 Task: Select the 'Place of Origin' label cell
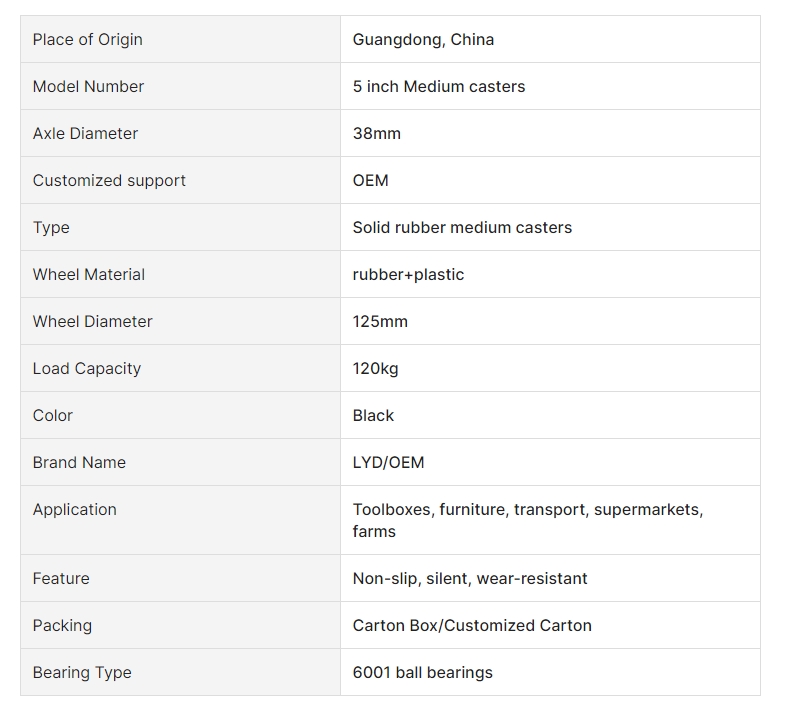pos(180,39)
